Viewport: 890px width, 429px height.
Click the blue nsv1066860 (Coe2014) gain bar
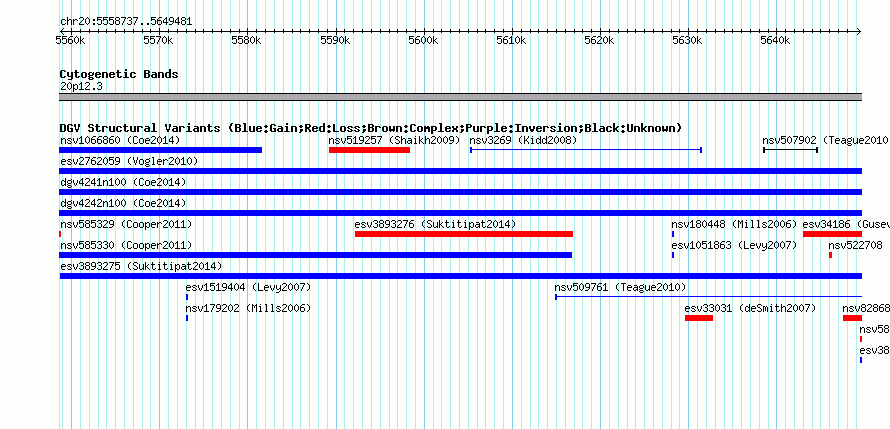161,150
